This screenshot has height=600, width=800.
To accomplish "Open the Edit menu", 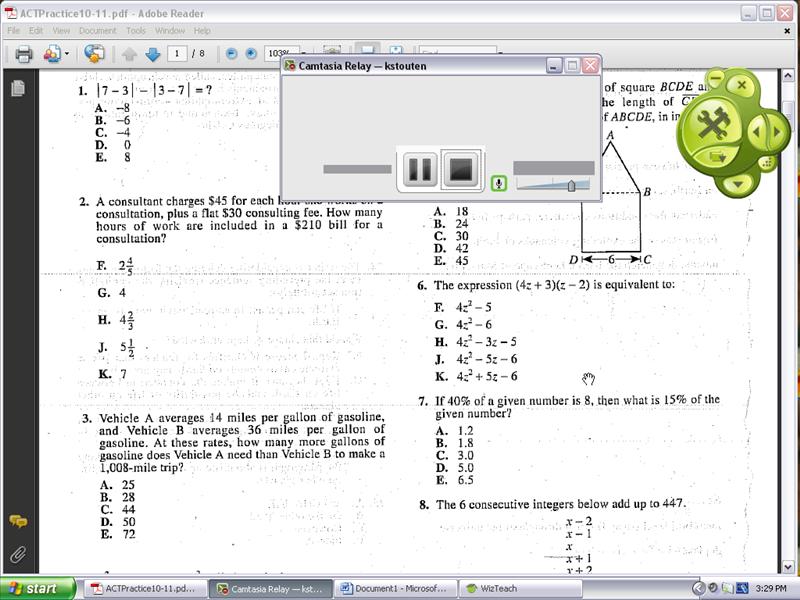I will (x=36, y=31).
